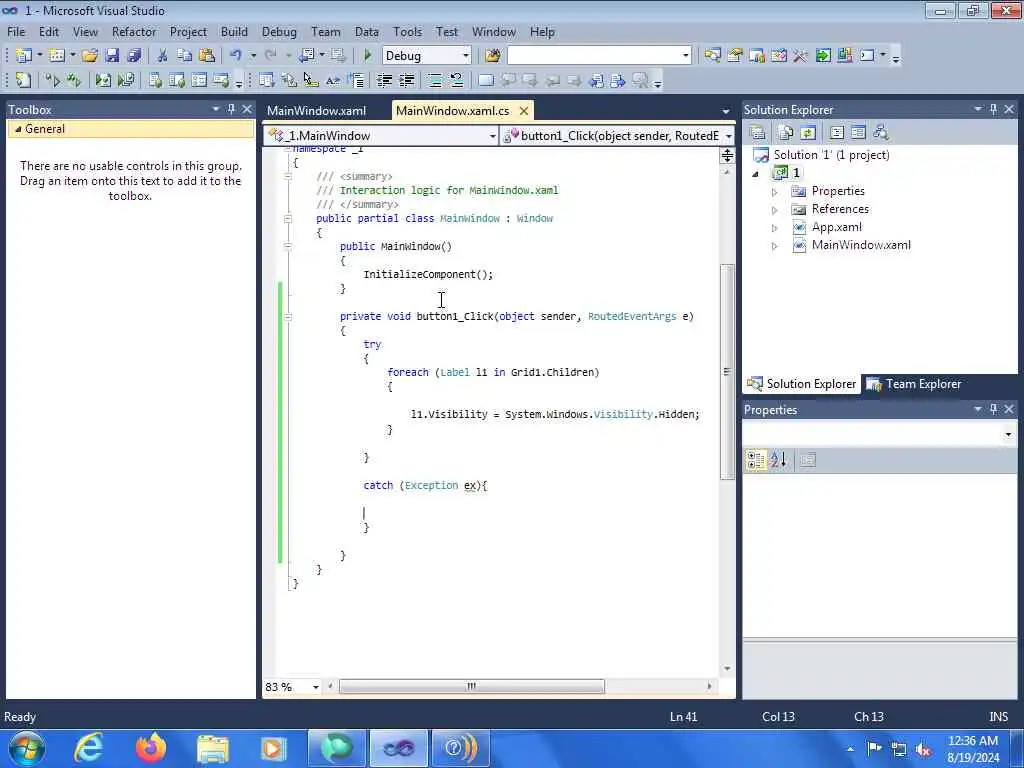Click the Decrease Indent icon
The width and height of the screenshot is (1024, 768).
click(385, 80)
